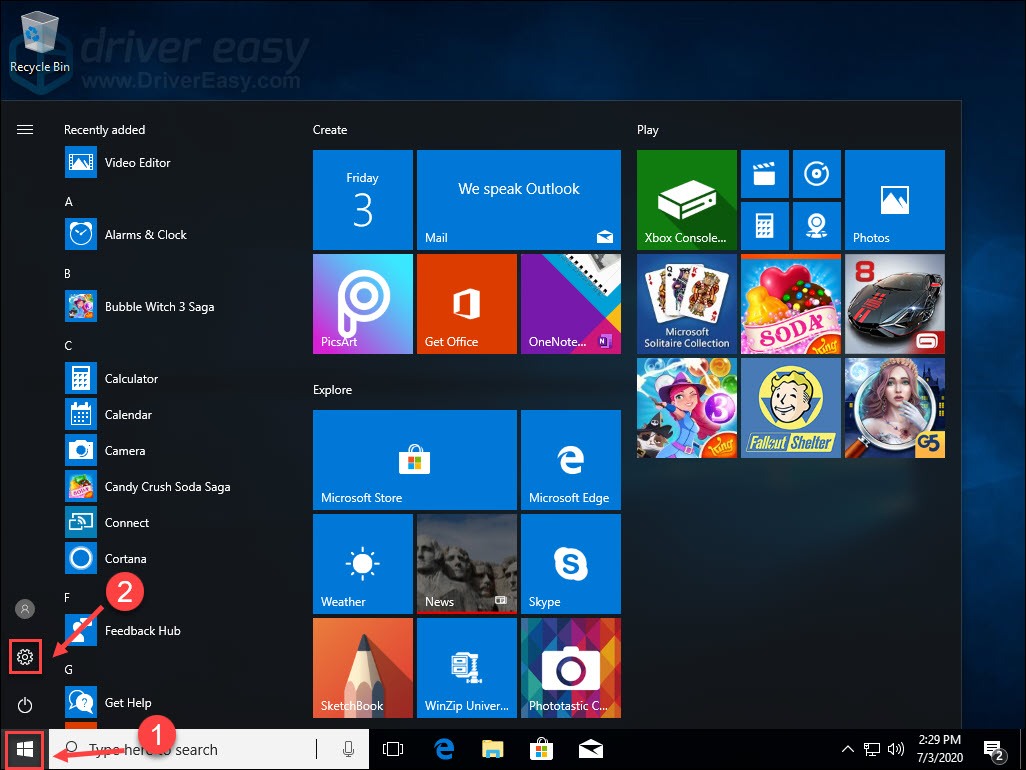The height and width of the screenshot is (770, 1026).
Task: Launch the Bubble Witch 3 game tile
Action: [686, 408]
